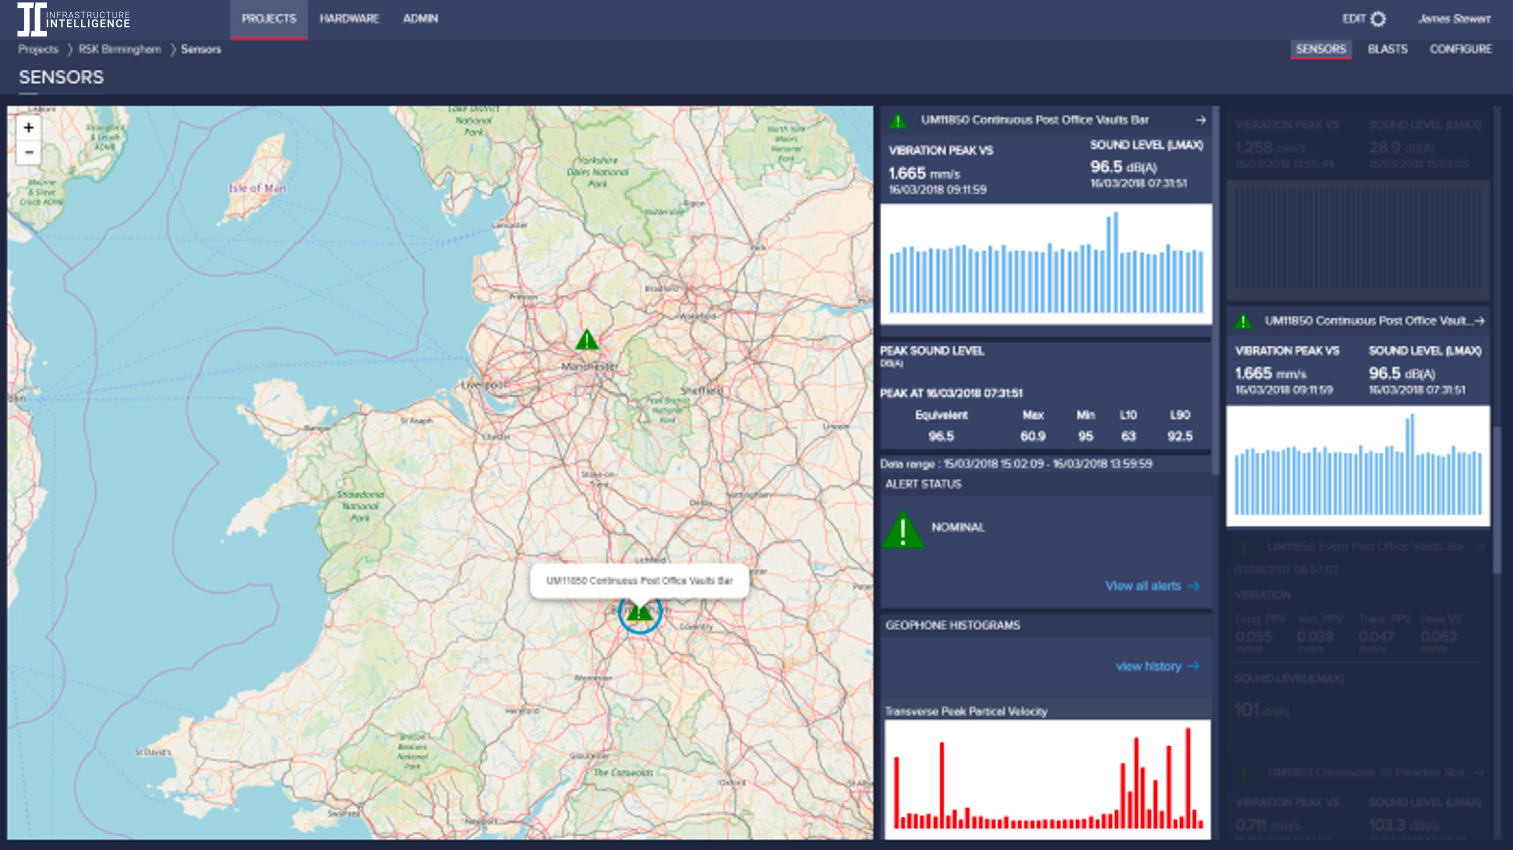Select the UM11850 Event Post Office Vaults Bar card
Viewport: 1513px width, 850px height.
[1358, 643]
